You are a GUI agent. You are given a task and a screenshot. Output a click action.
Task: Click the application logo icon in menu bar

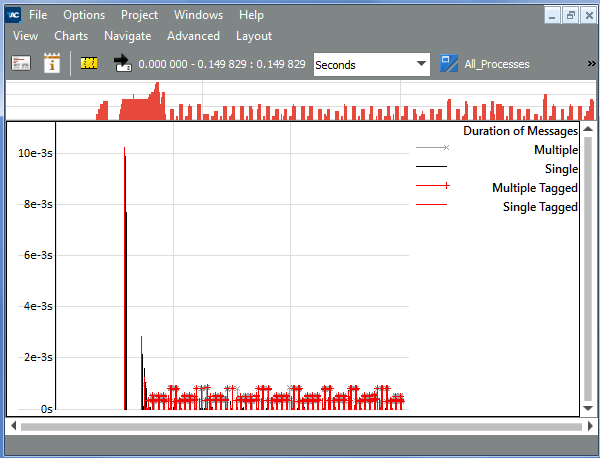(13, 15)
